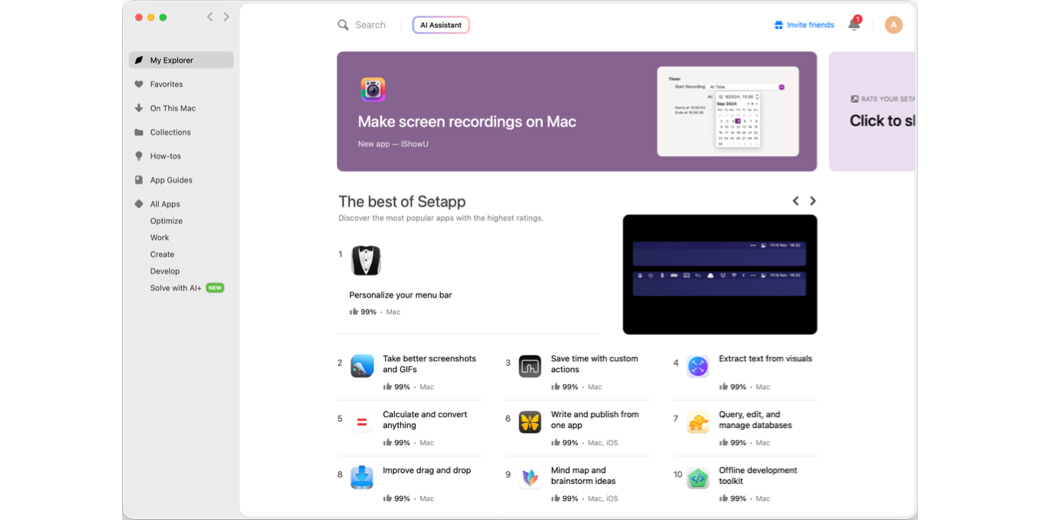Image resolution: width=1040 pixels, height=520 pixels.
Task: Open the tuxedo app icon ranked first
Action: coord(366,261)
